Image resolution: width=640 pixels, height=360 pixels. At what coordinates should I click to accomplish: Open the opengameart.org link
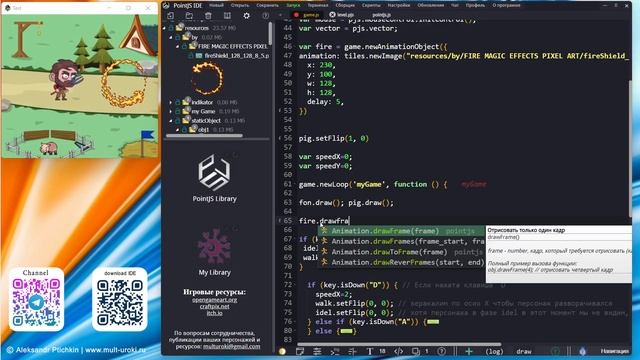(x=214, y=300)
